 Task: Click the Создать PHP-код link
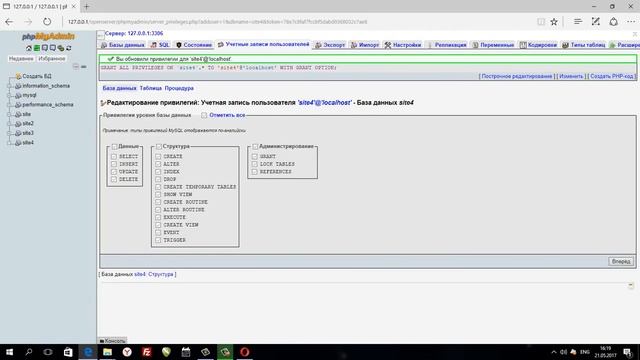(611, 76)
